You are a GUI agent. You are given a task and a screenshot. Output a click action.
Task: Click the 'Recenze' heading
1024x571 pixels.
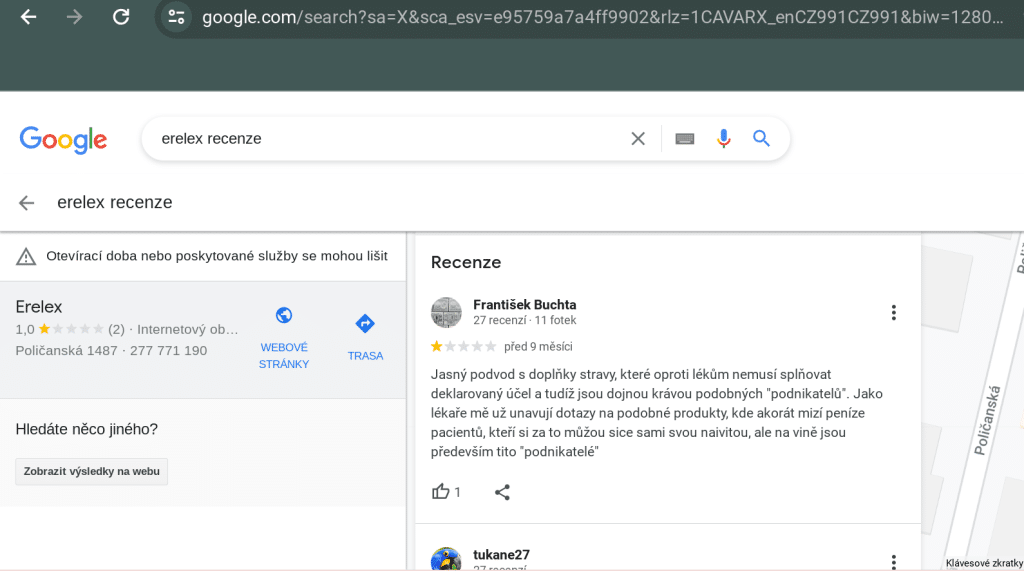pos(466,263)
